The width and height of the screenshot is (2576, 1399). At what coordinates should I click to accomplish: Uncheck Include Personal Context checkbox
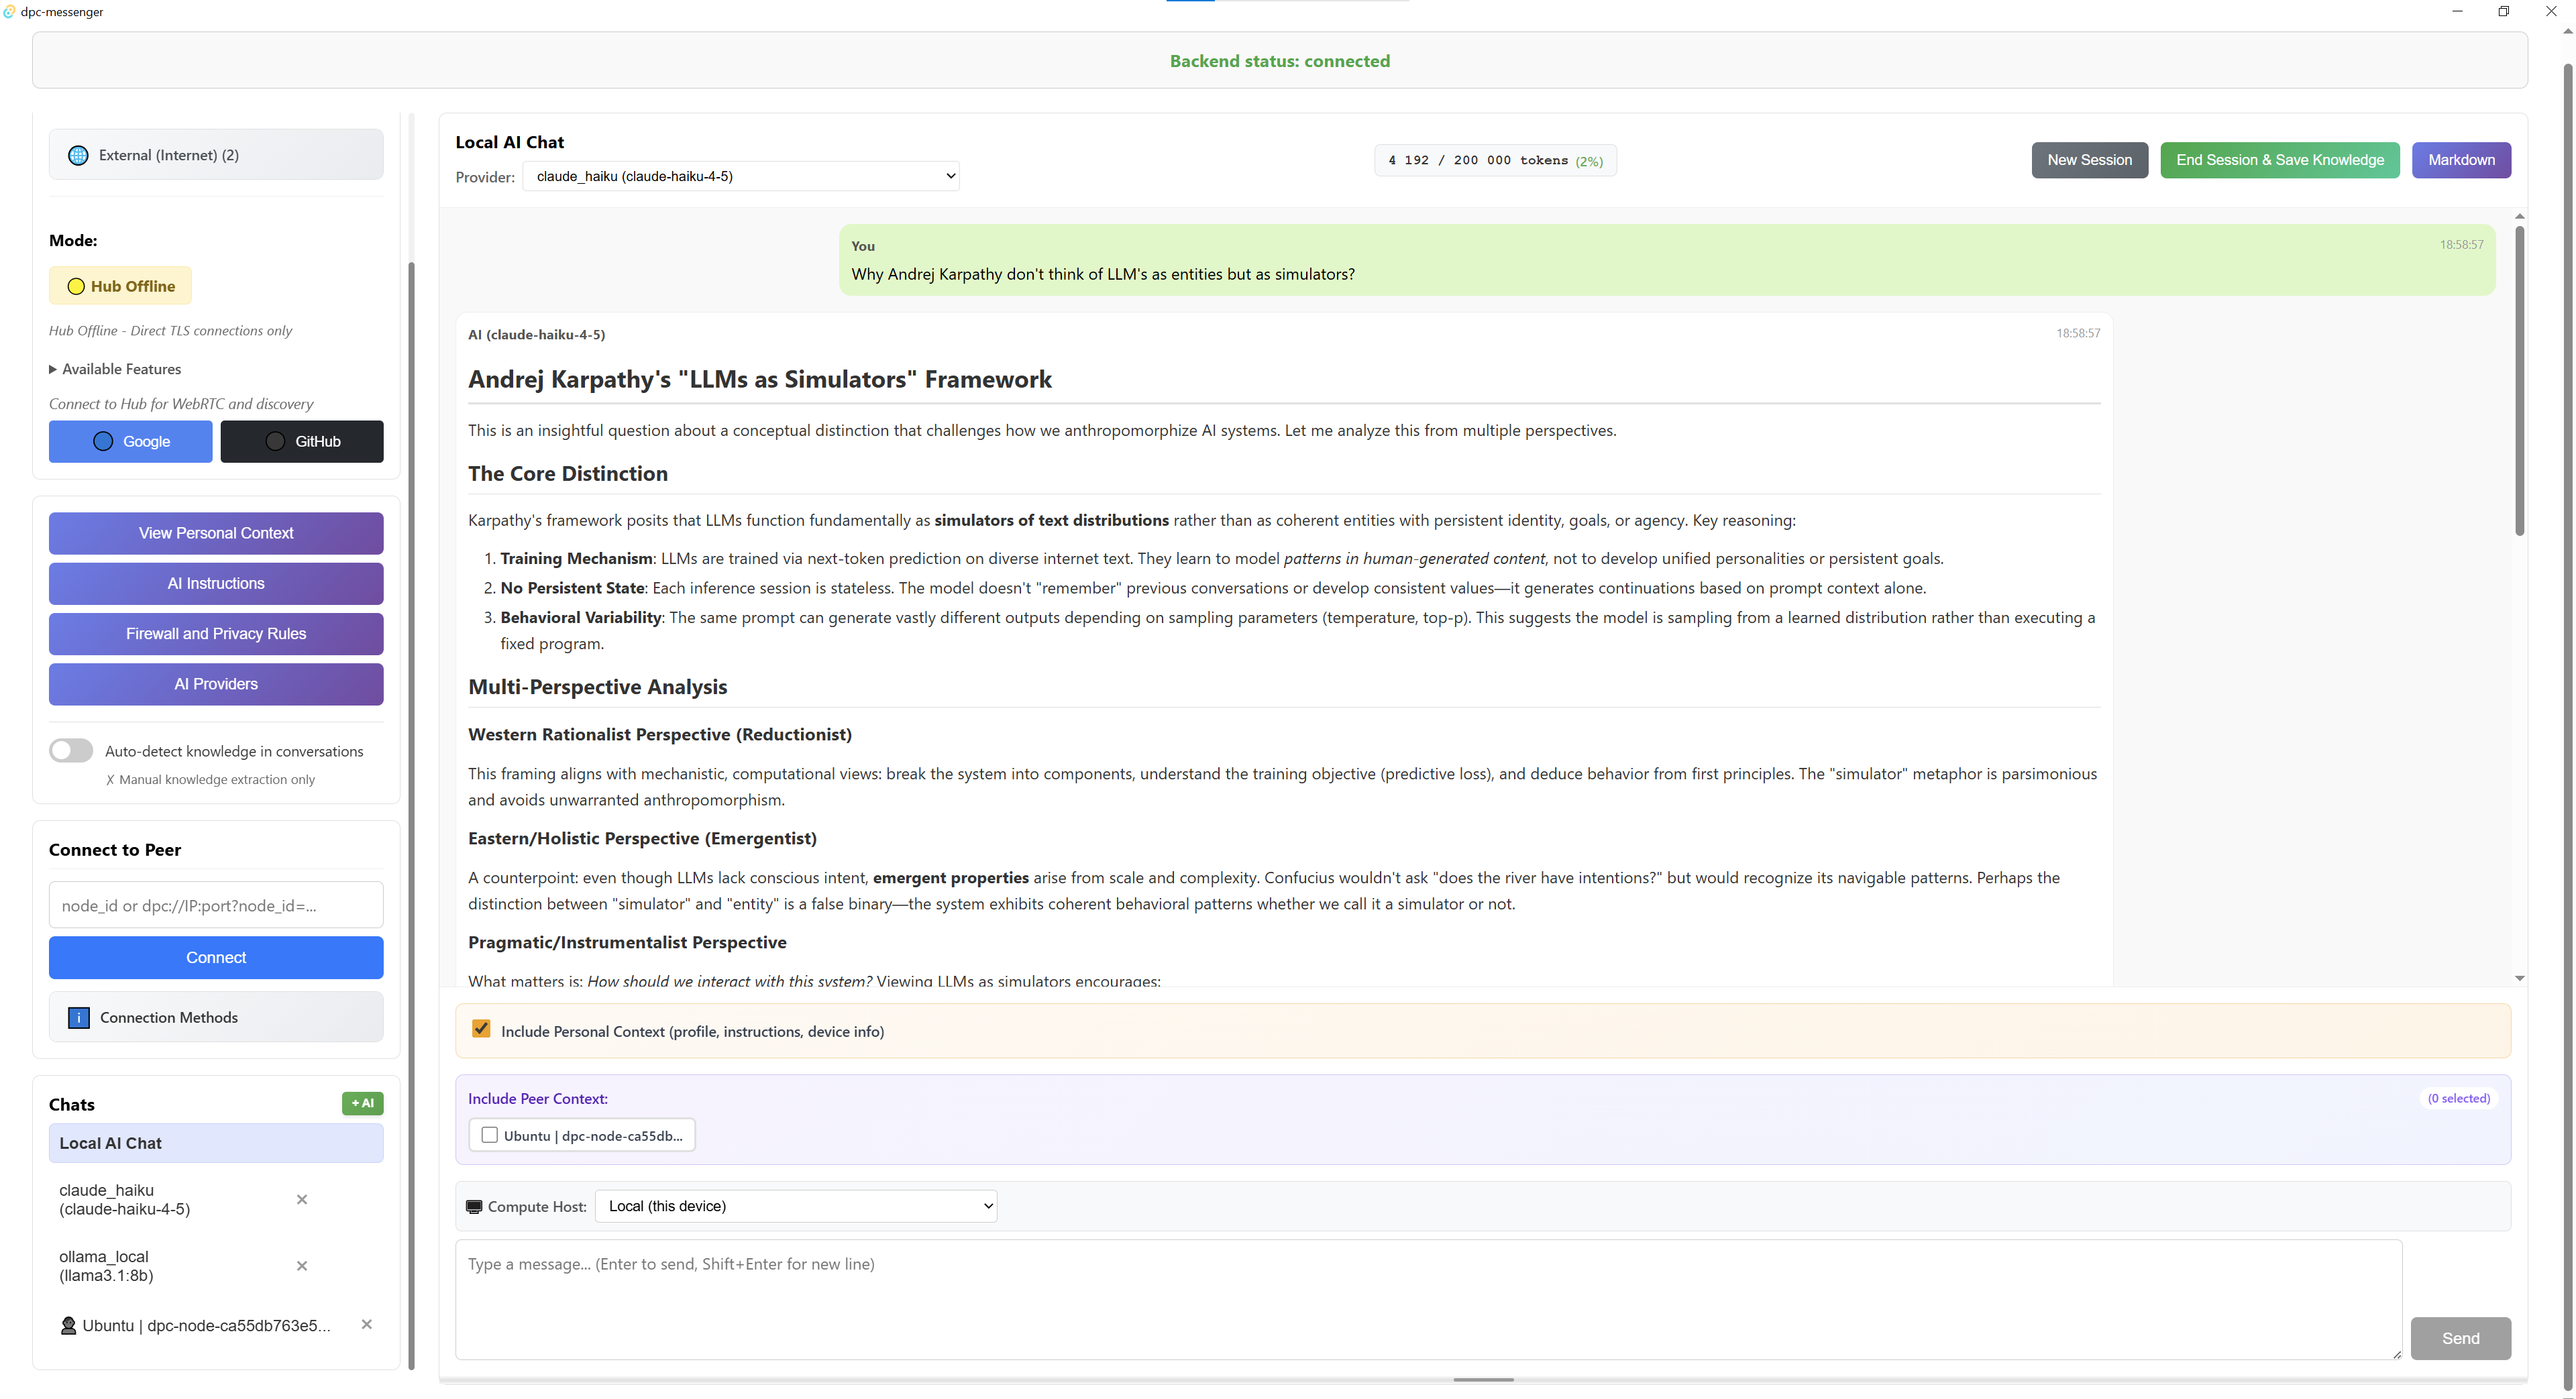tap(481, 1029)
